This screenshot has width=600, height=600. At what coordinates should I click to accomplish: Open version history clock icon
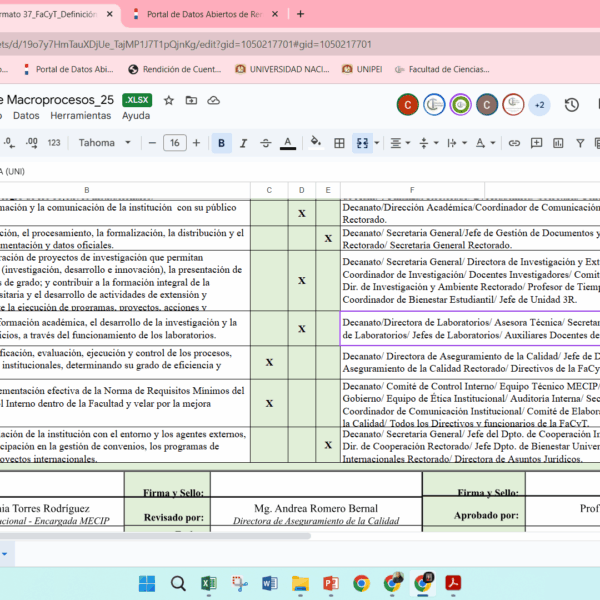(x=571, y=104)
